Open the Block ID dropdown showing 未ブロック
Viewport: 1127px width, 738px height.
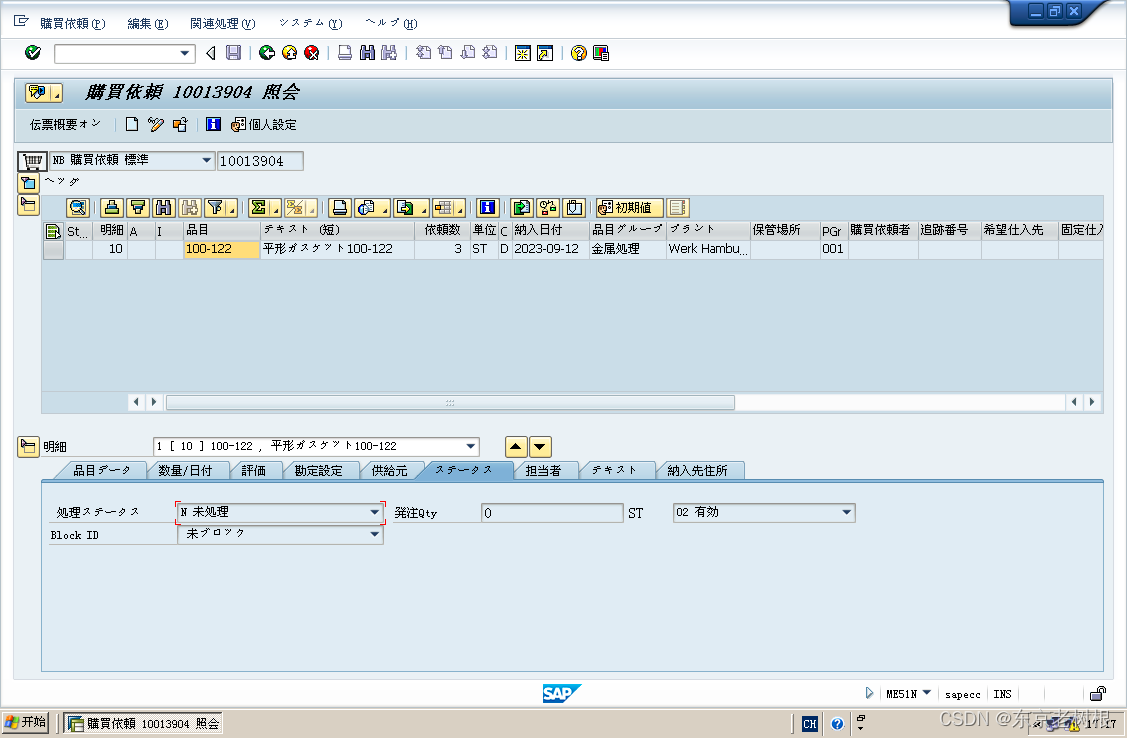coord(375,534)
